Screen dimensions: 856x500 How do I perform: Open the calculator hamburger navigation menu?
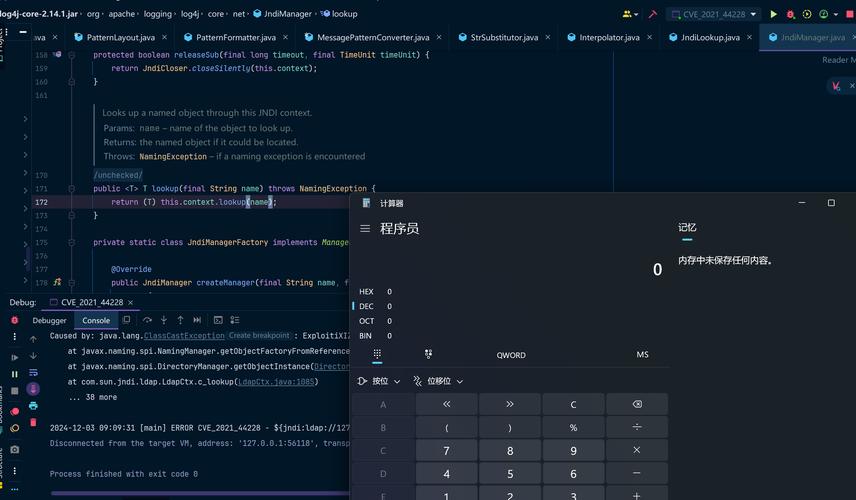[x=365, y=229]
